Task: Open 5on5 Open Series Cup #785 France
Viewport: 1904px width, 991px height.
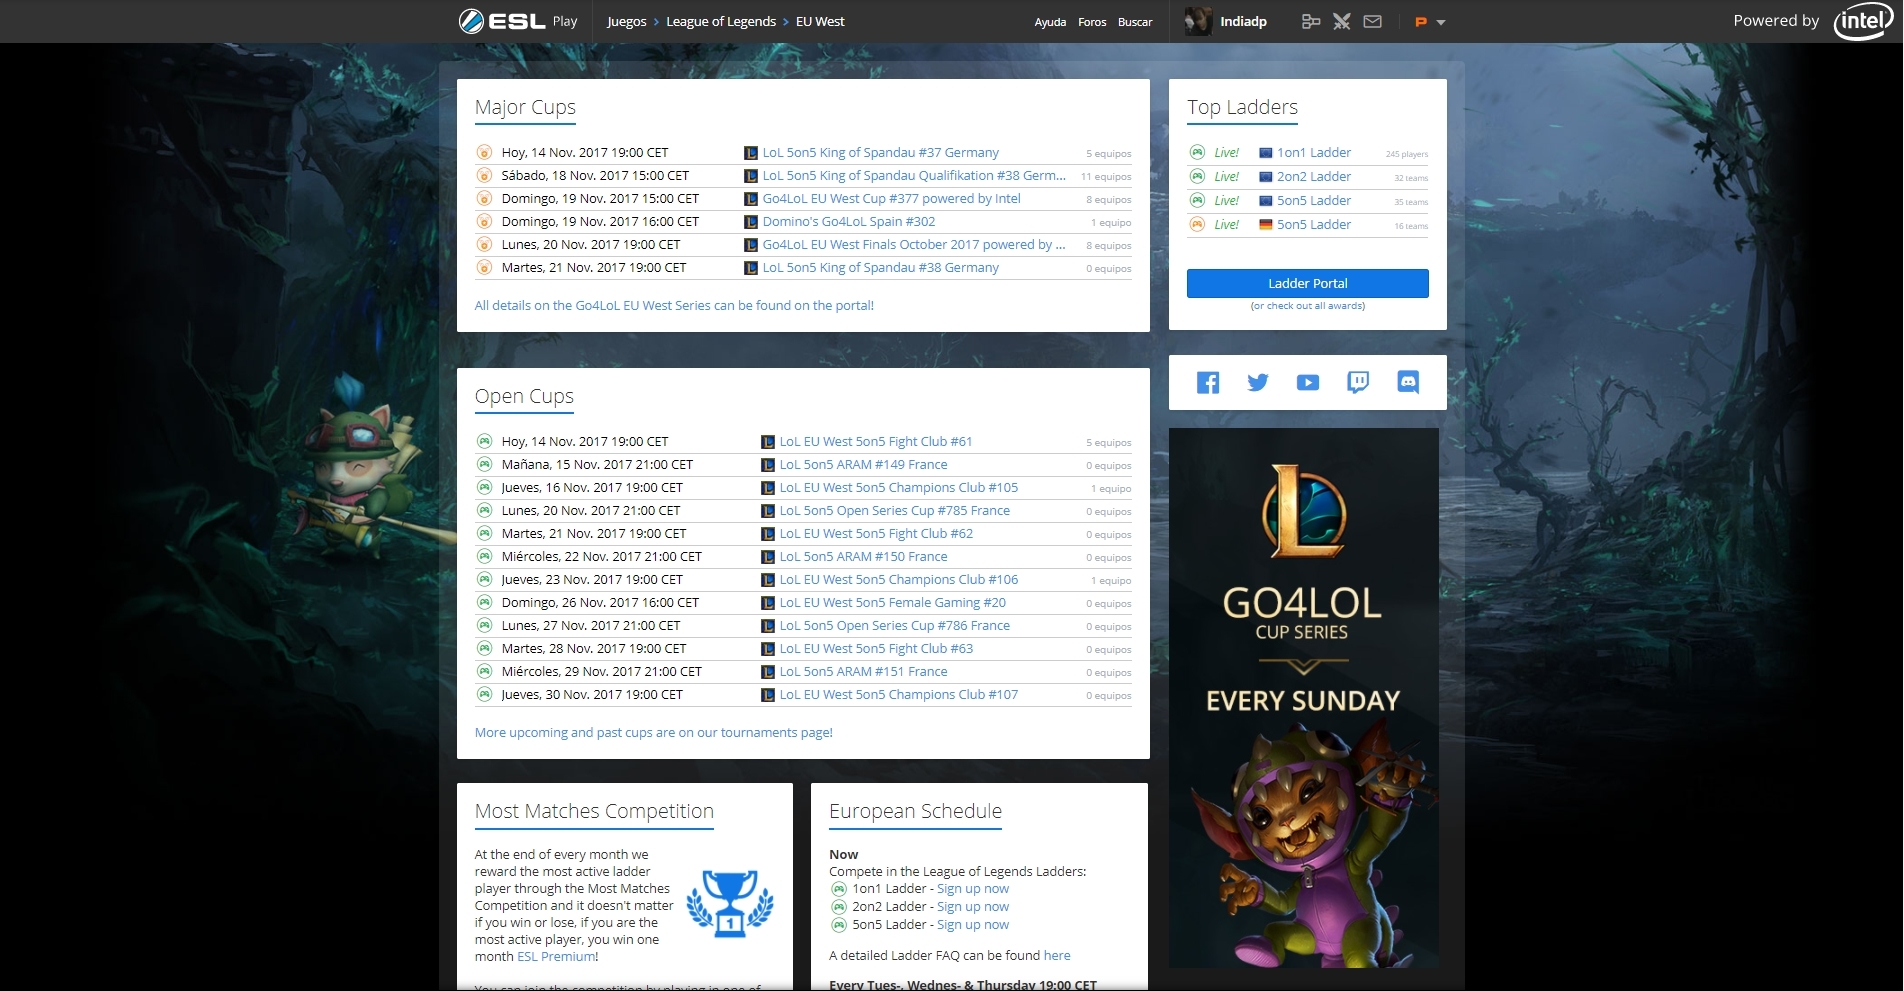Action: click(x=894, y=511)
